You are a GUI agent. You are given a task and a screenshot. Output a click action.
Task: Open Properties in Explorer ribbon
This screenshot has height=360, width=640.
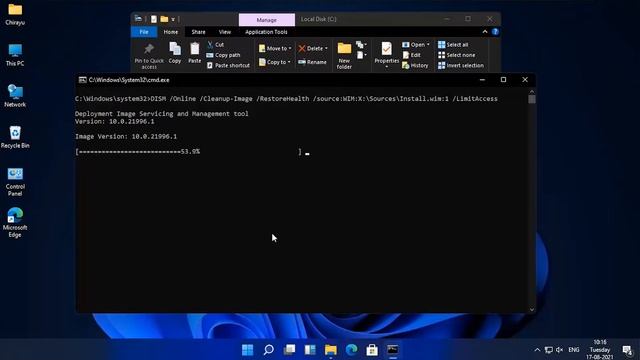386,56
